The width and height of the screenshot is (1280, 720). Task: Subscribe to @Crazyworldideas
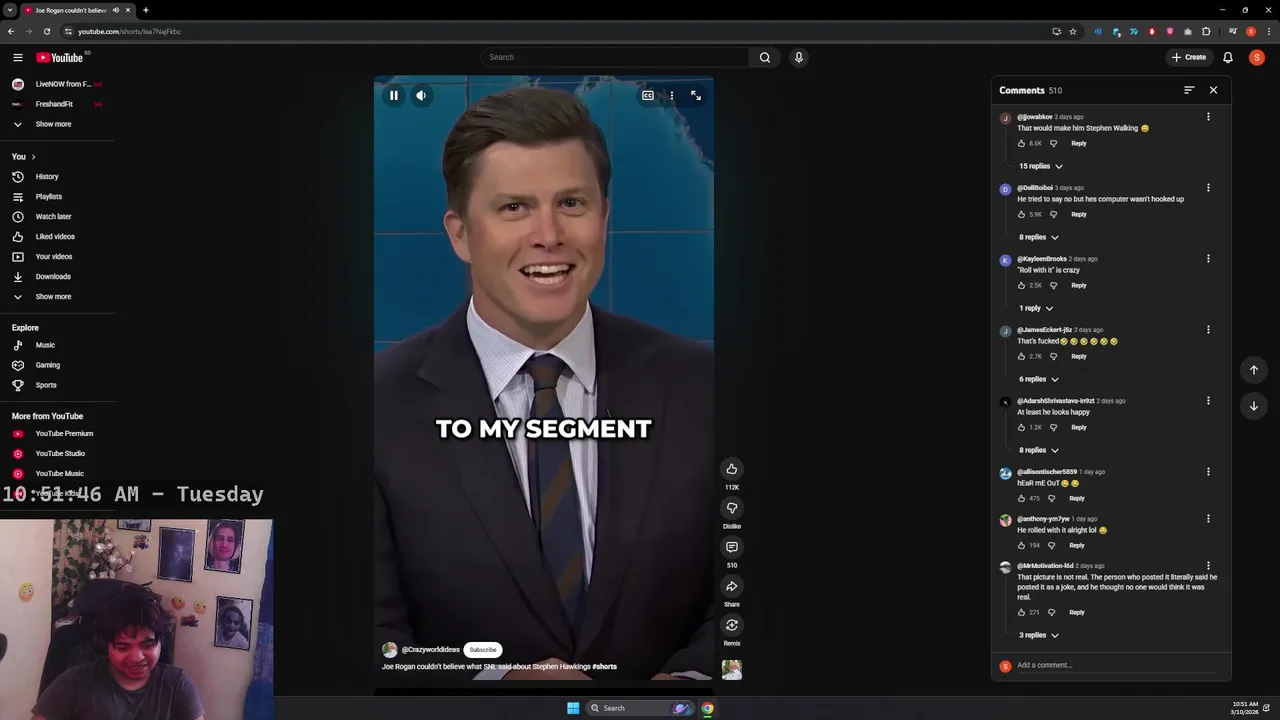(x=483, y=650)
